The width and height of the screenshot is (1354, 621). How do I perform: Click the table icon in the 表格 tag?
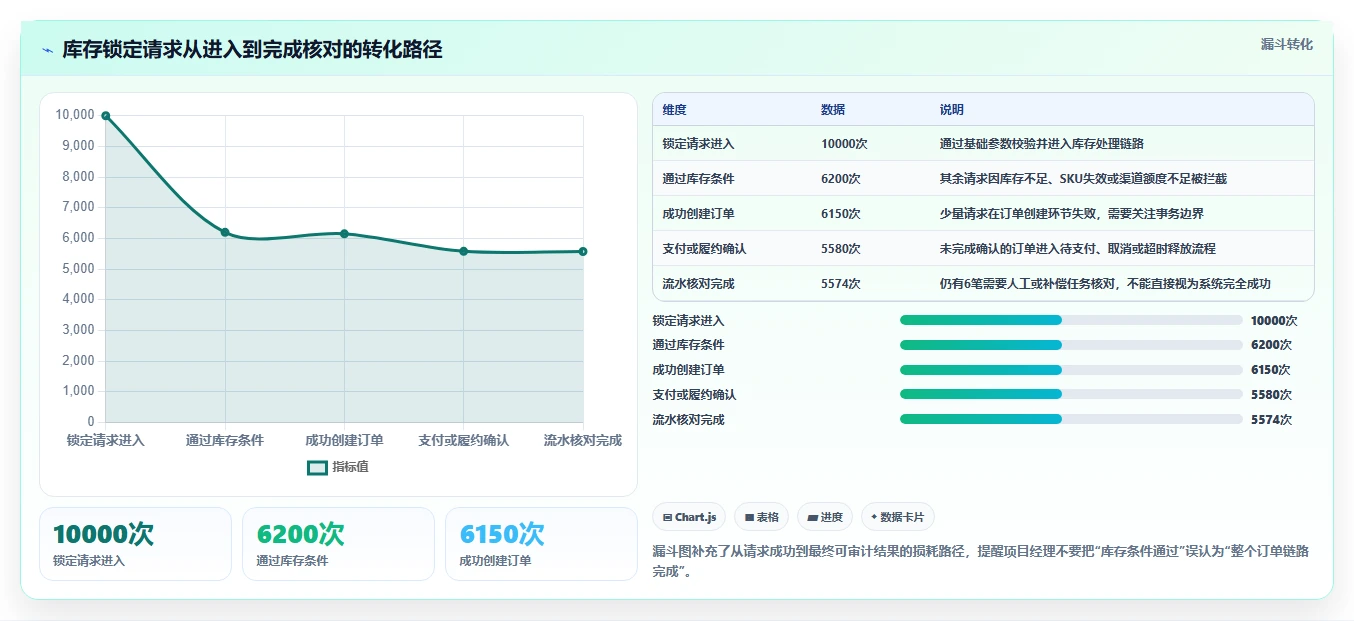coord(749,517)
